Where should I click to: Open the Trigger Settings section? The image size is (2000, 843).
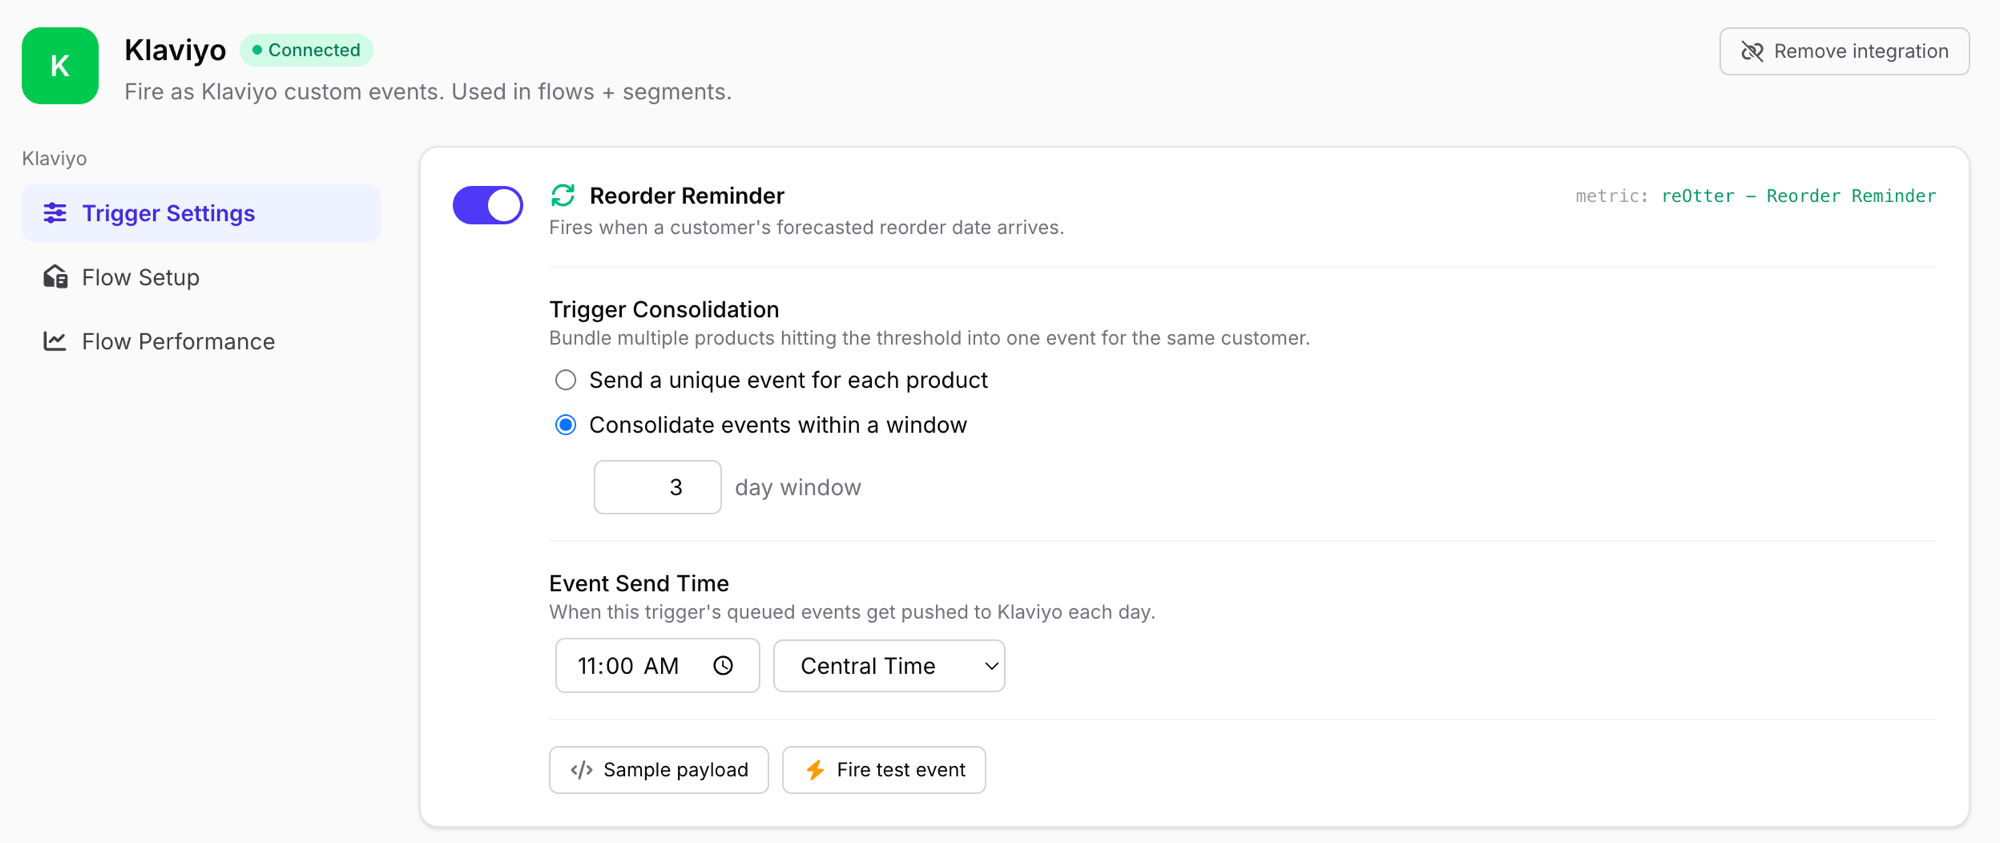[201, 213]
